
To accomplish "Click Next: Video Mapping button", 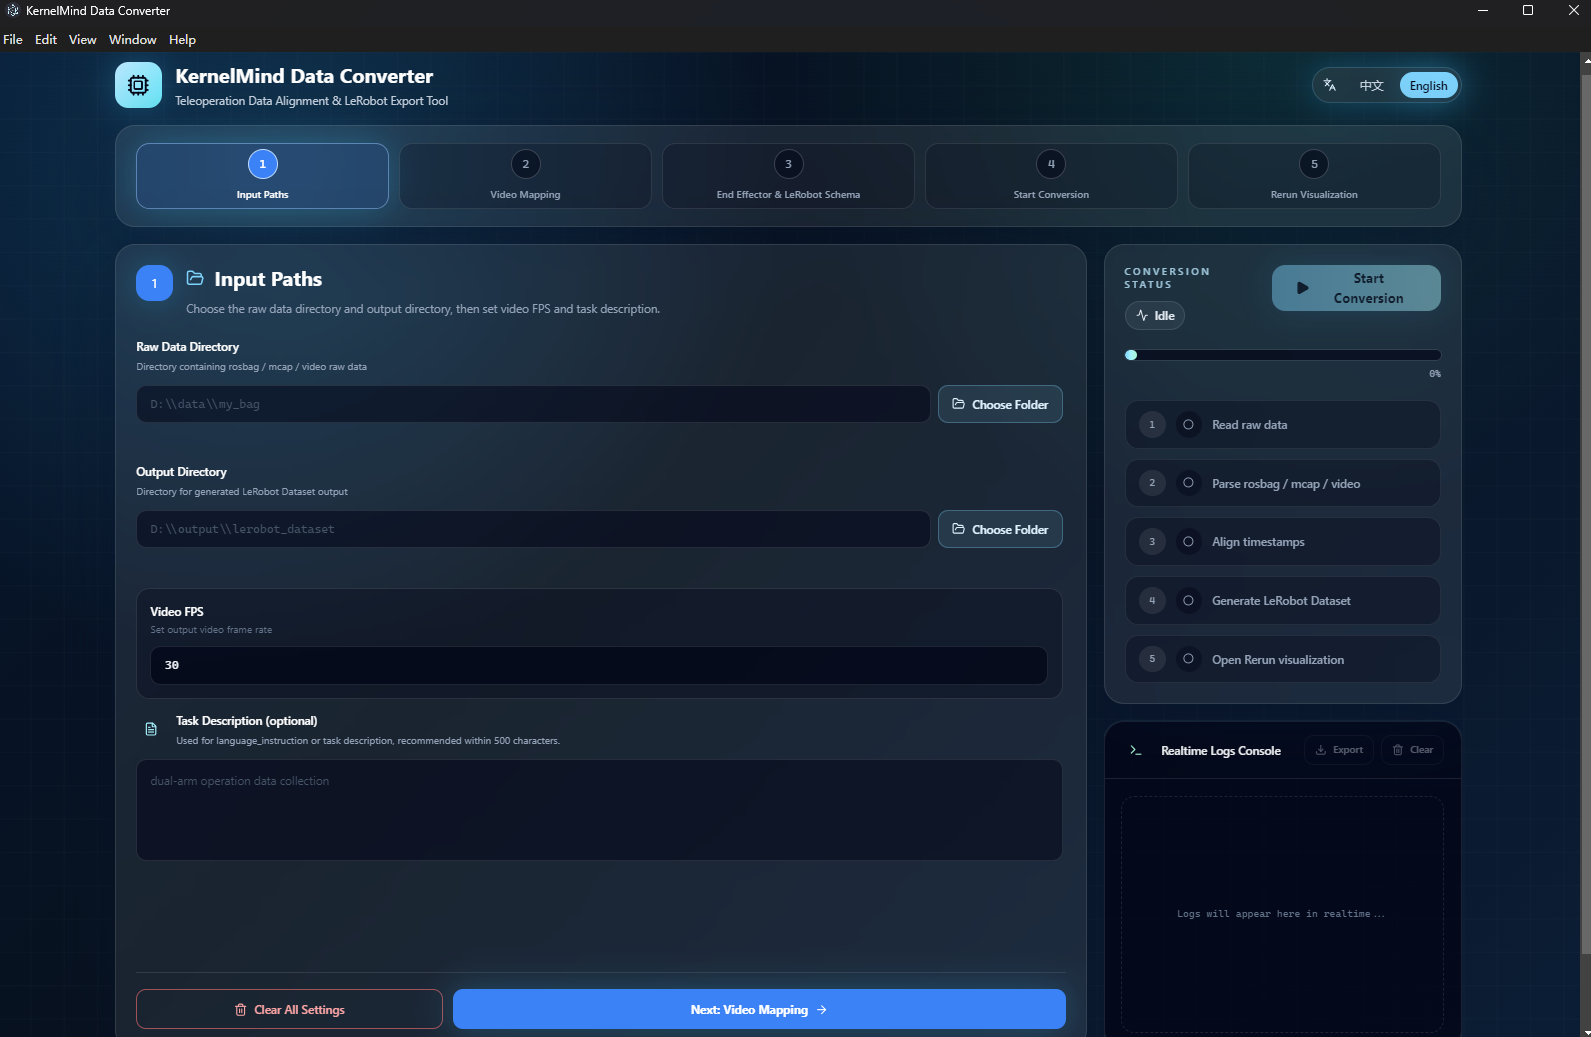I will tap(759, 1009).
